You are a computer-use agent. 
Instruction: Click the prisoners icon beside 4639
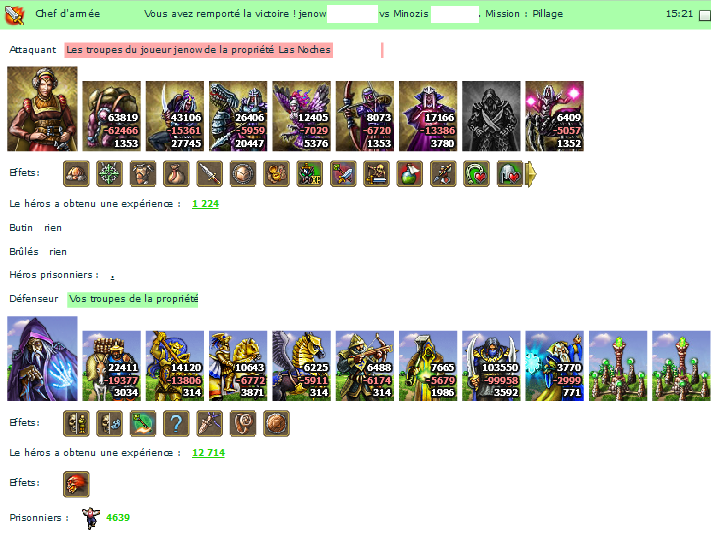[91, 518]
